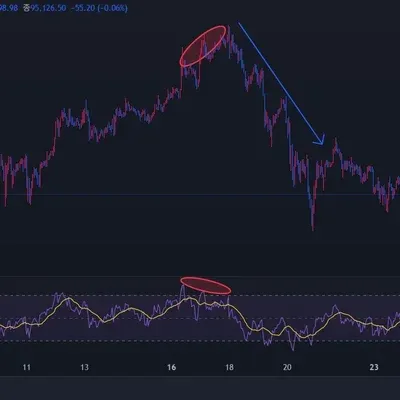
Task: Click the price change value -55.20 (-0.06%)
Action: pos(99,8)
